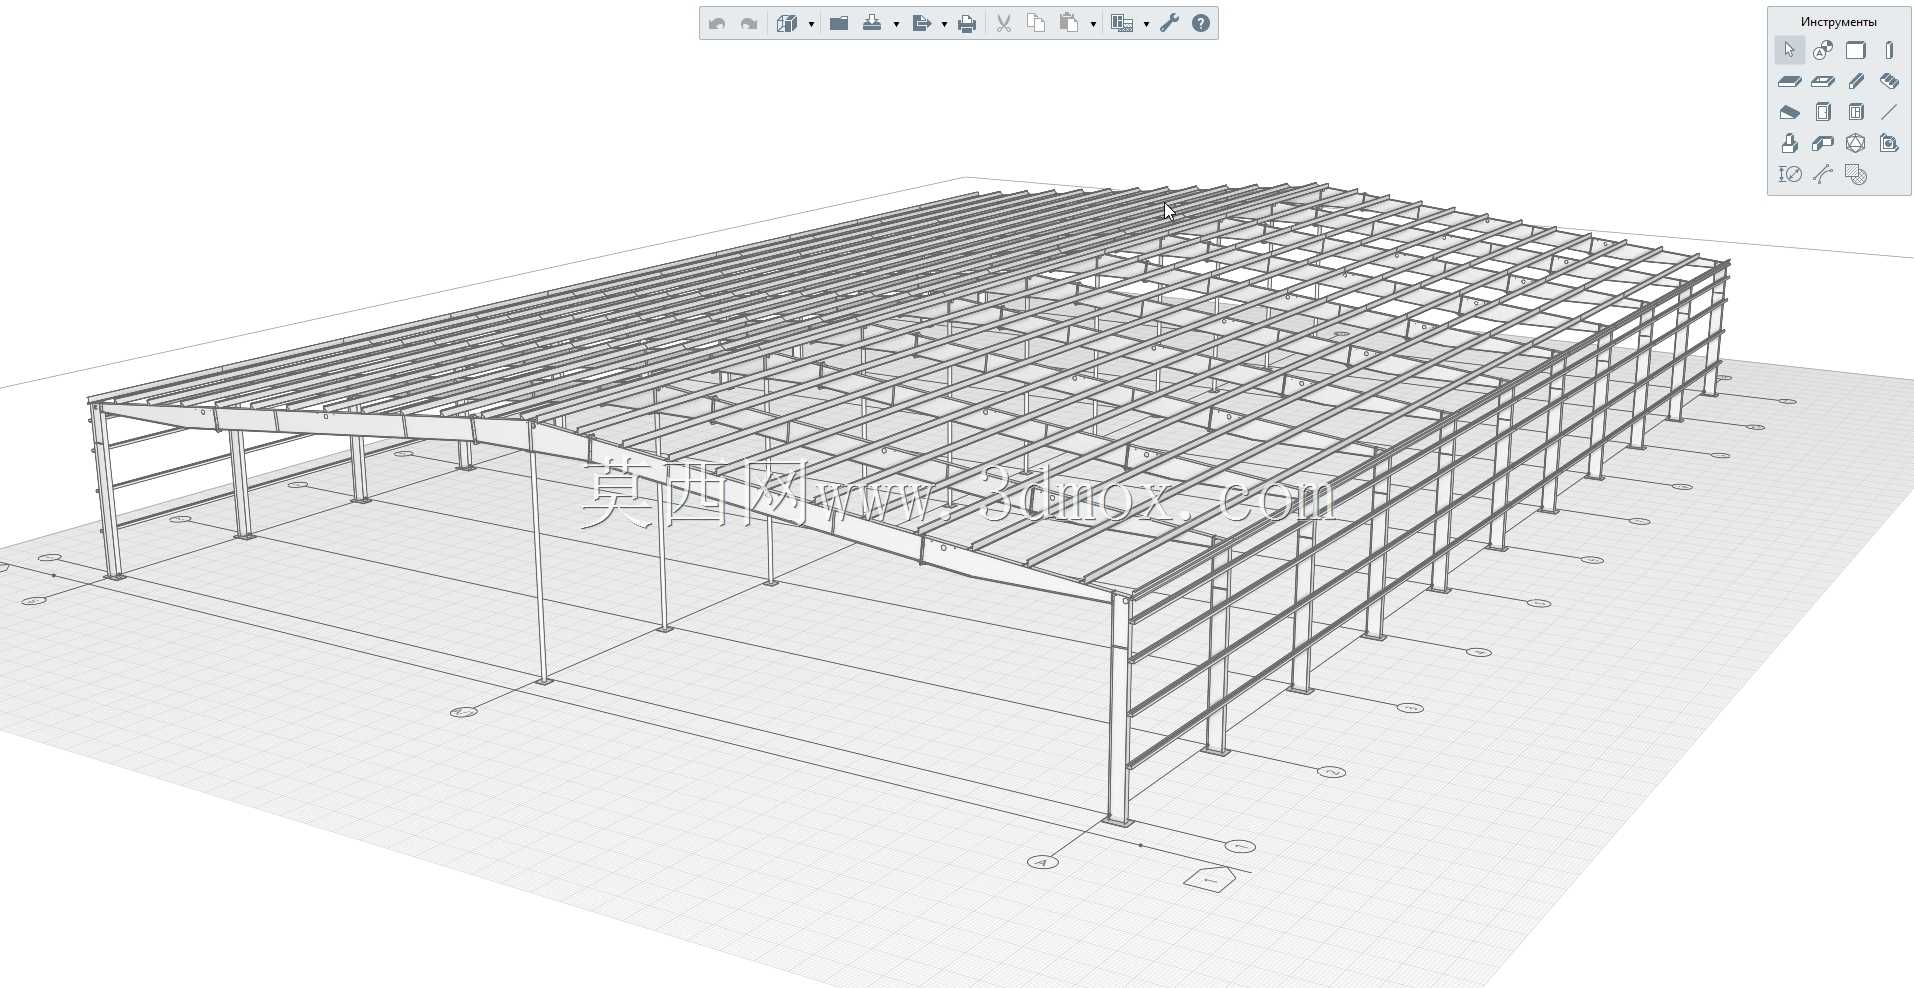
Task: Click the axis bubble labeled A
Action: click(x=1043, y=862)
